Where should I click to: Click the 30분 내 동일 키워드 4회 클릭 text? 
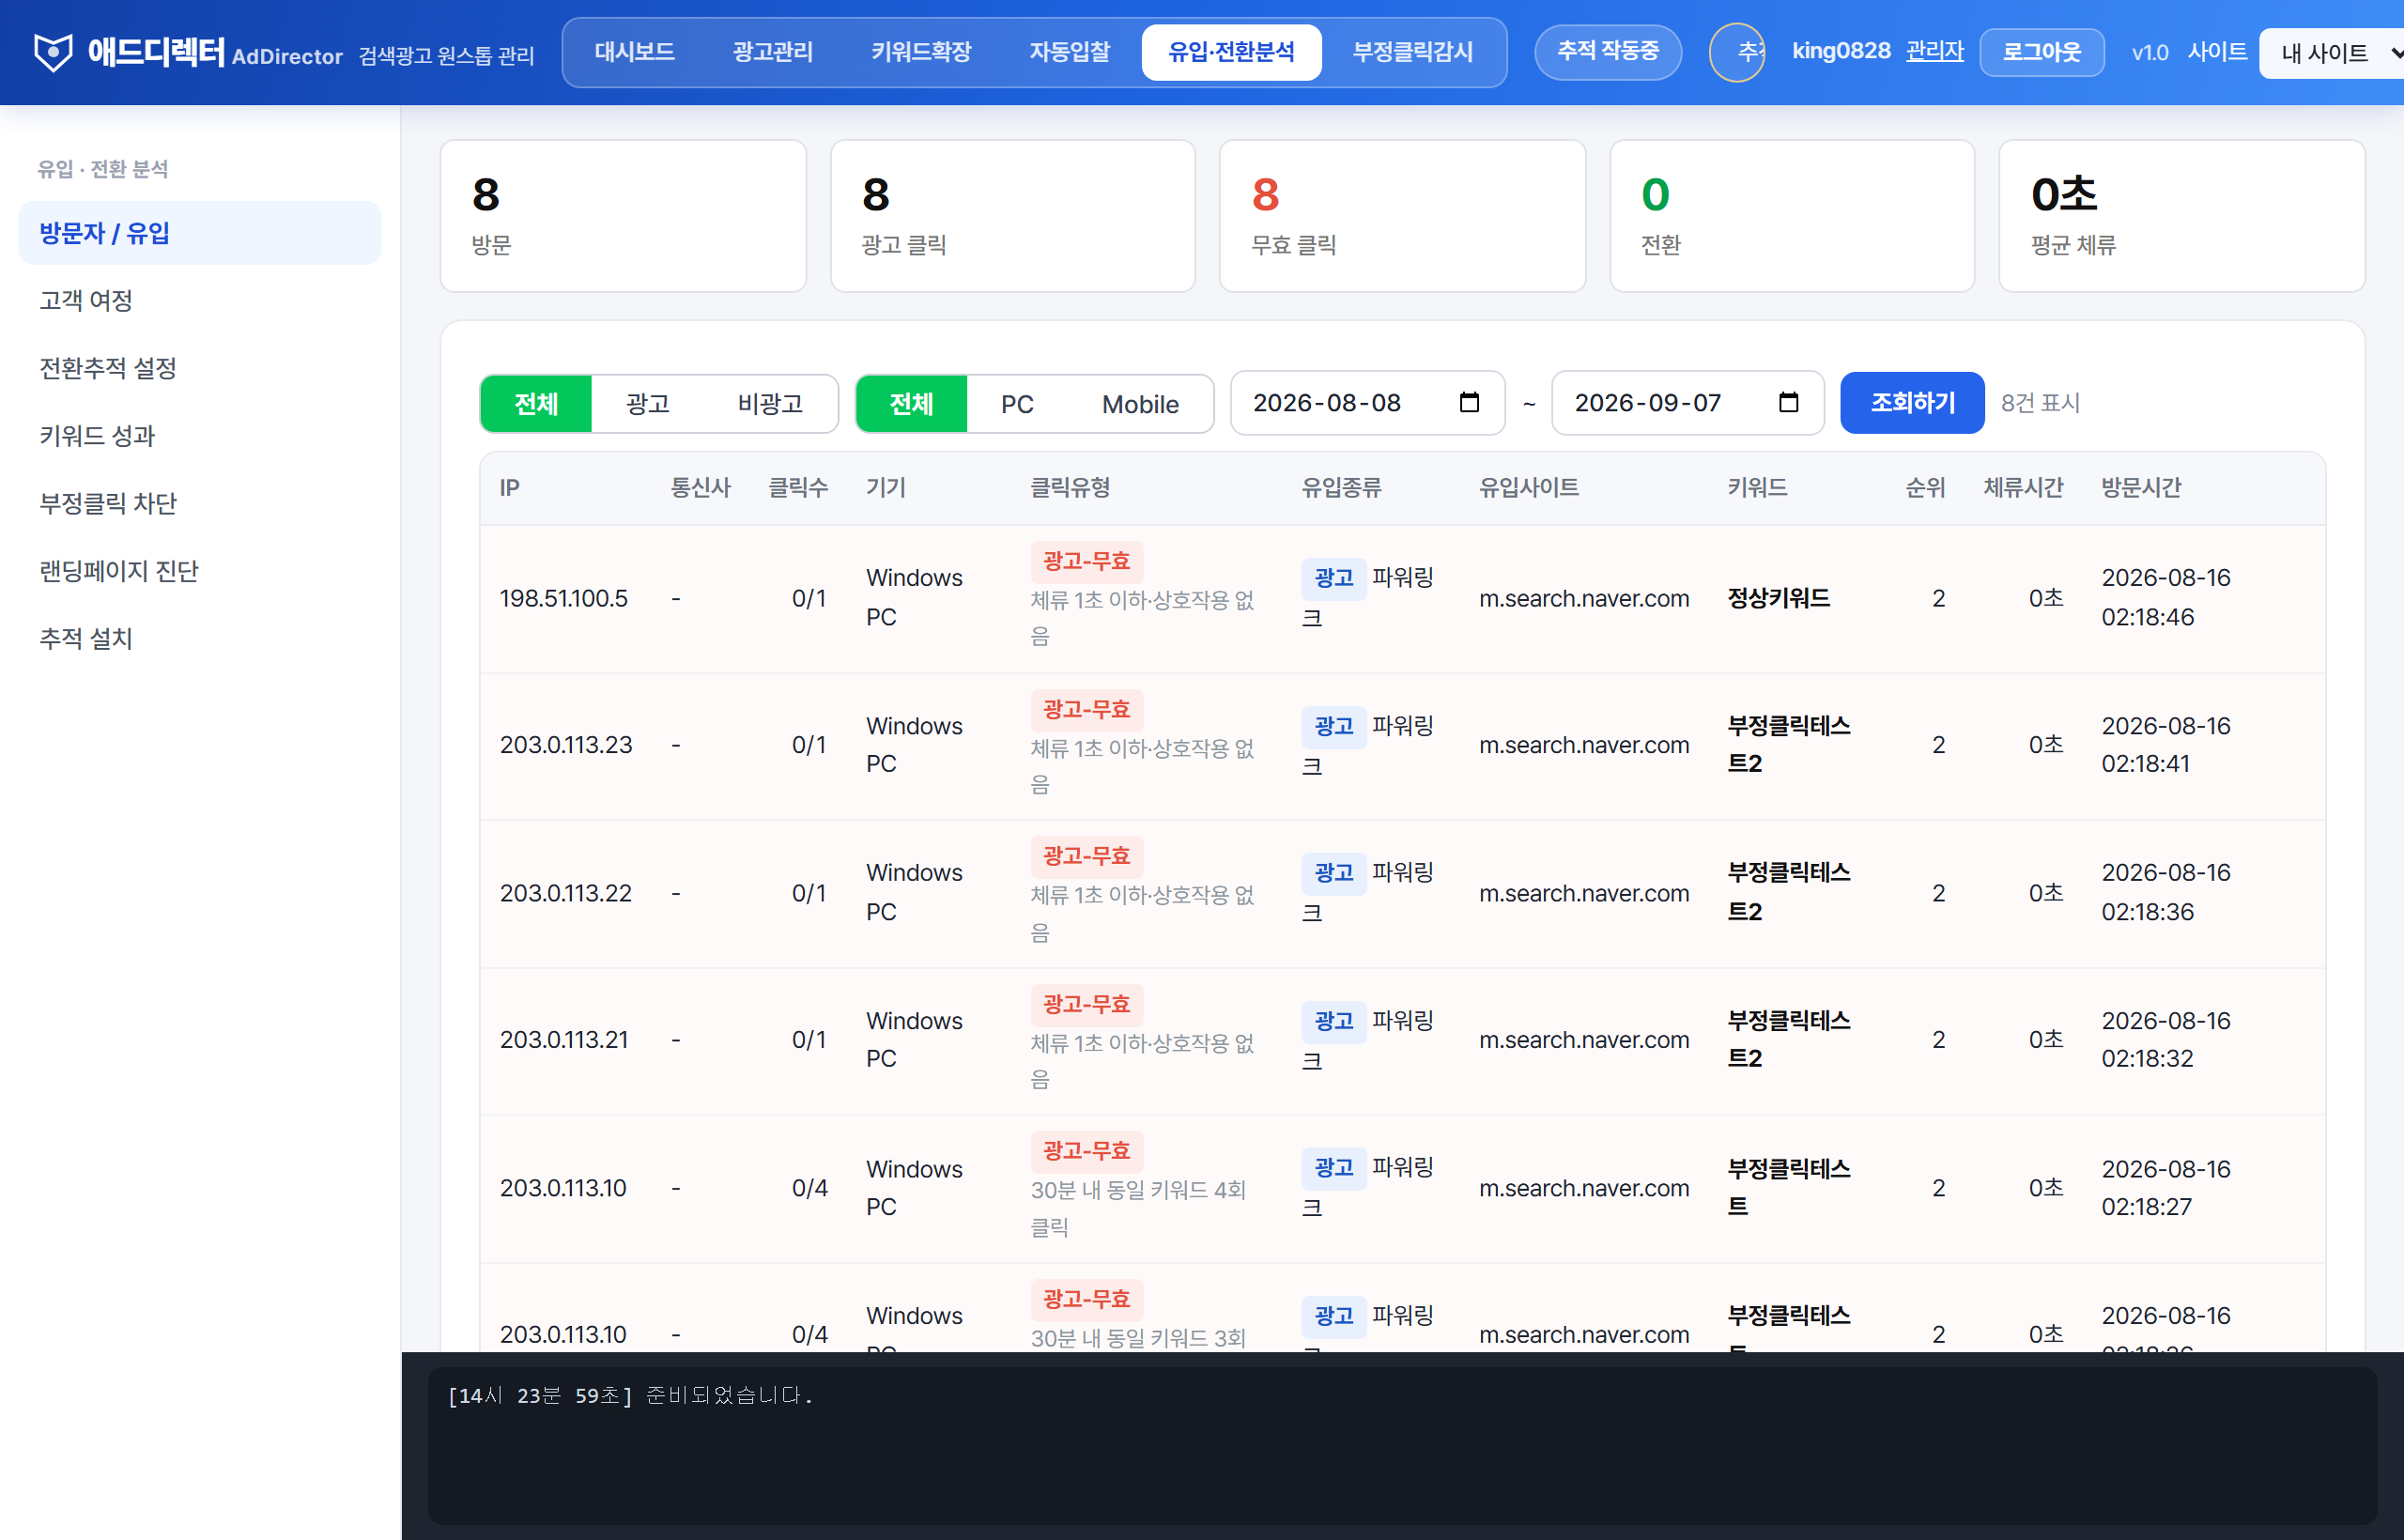(x=1138, y=1208)
